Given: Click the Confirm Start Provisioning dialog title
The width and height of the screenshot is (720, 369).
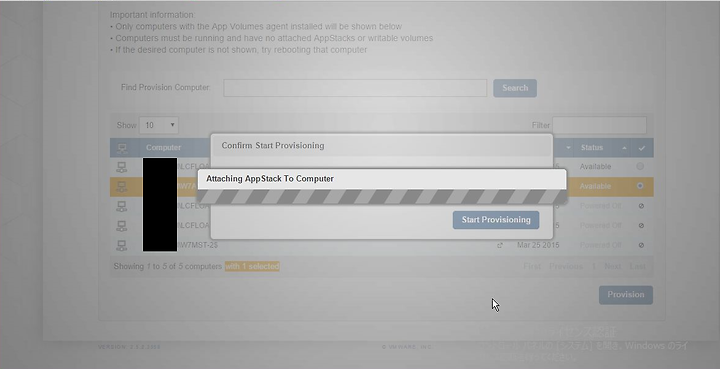Looking at the screenshot, I should pyautogui.click(x=273, y=145).
